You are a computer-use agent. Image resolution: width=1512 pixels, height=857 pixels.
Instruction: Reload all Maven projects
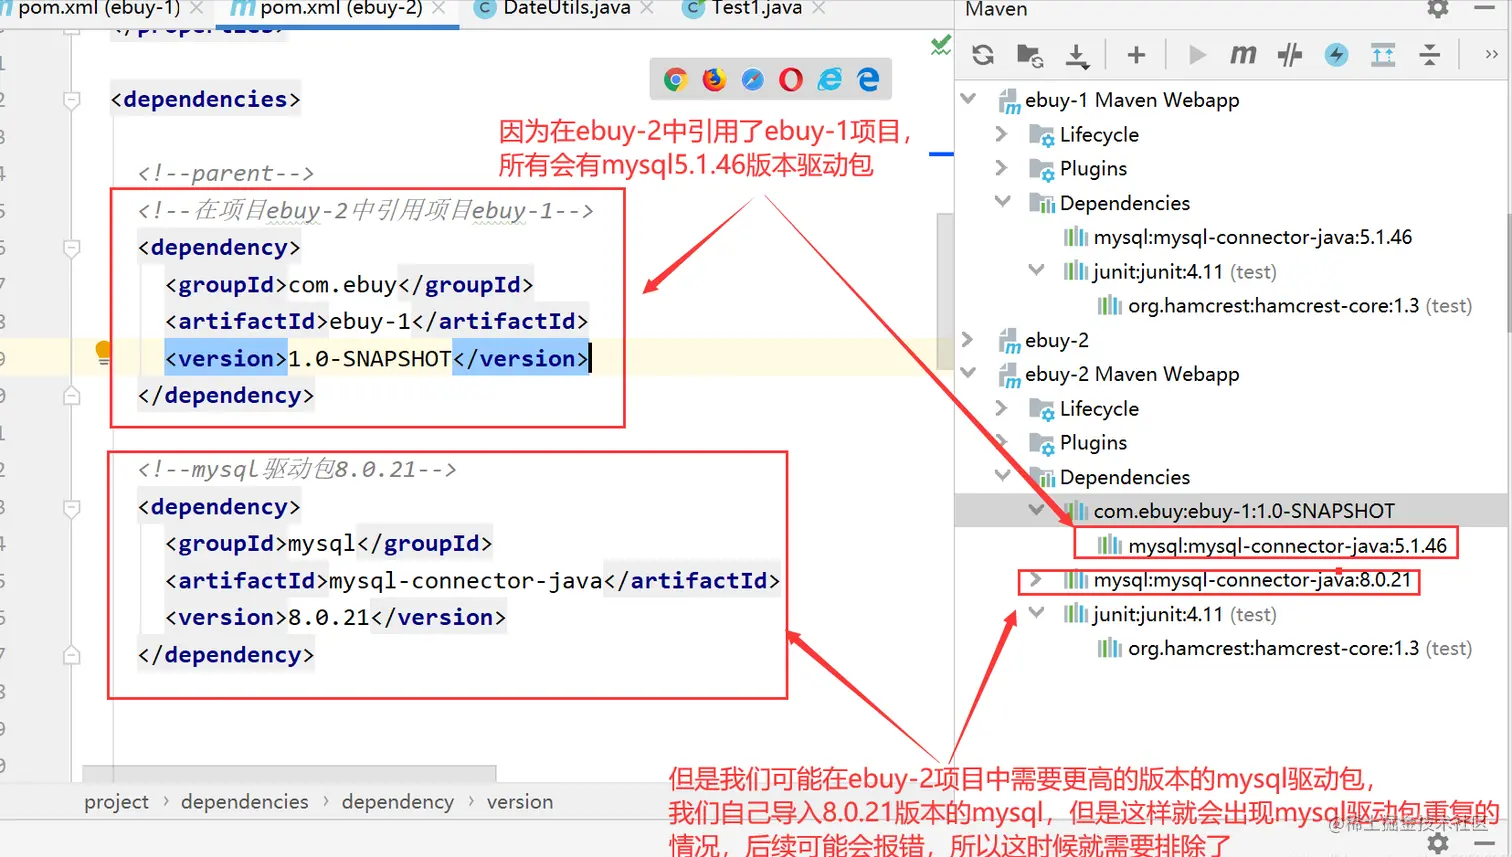tap(983, 55)
